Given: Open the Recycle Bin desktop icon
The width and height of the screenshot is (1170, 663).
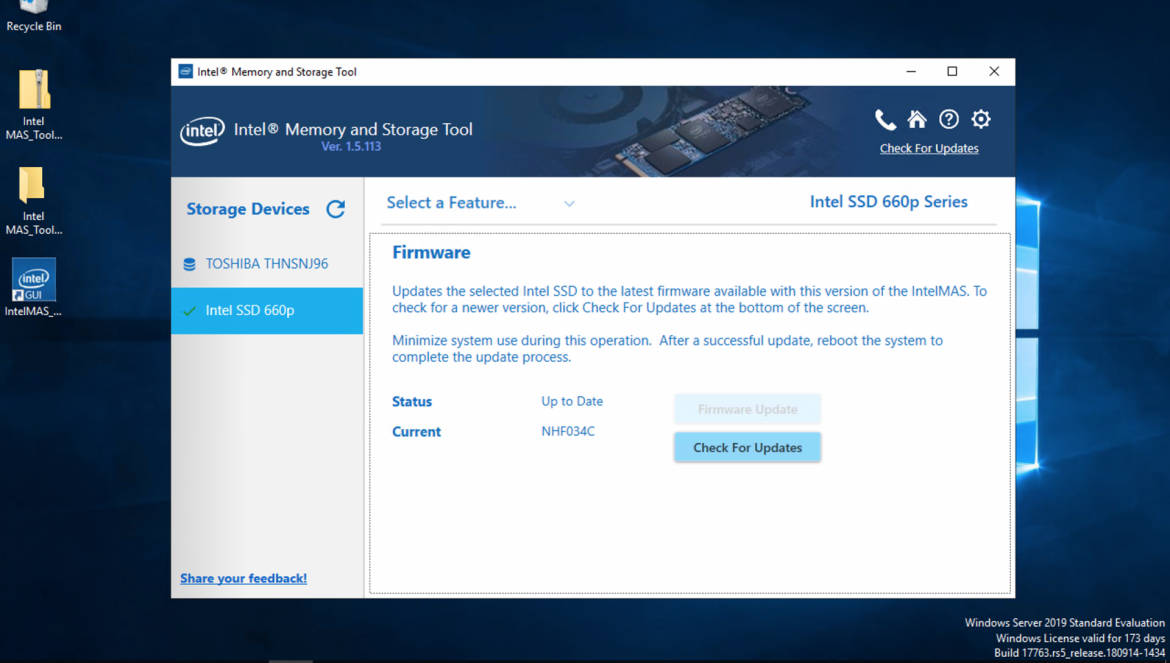Looking at the screenshot, I should click(34, 16).
